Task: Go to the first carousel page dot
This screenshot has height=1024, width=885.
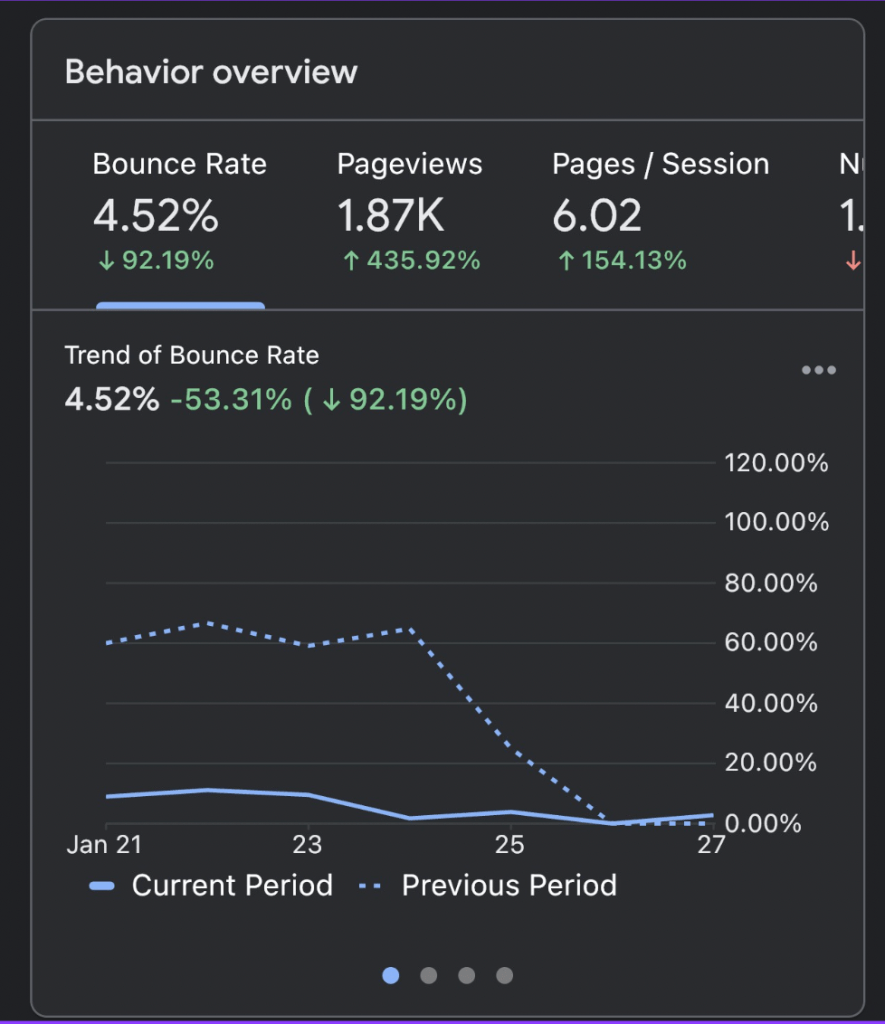Action: coord(391,975)
